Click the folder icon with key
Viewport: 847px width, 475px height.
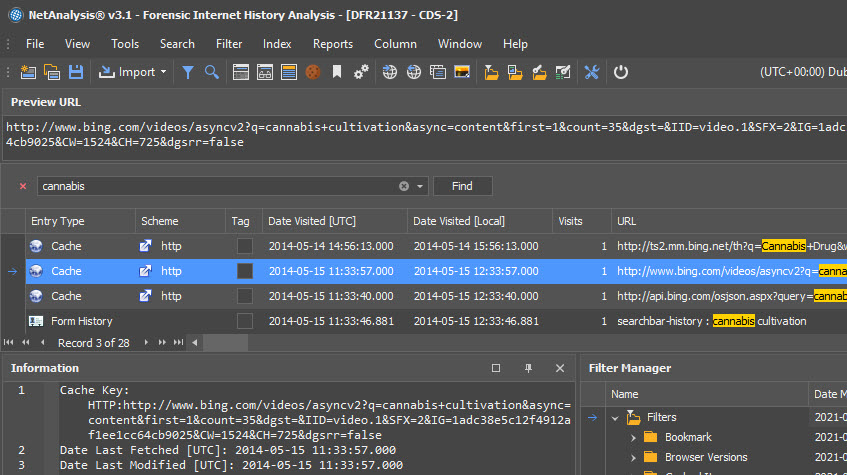click(539, 72)
